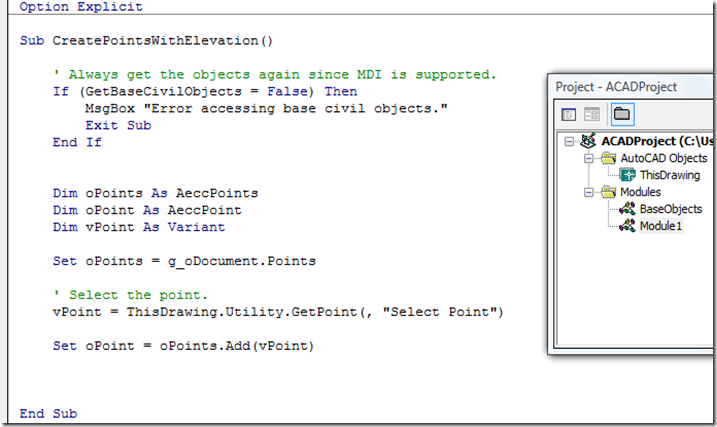Collapse the AutoCAD Objects folder

590,158
